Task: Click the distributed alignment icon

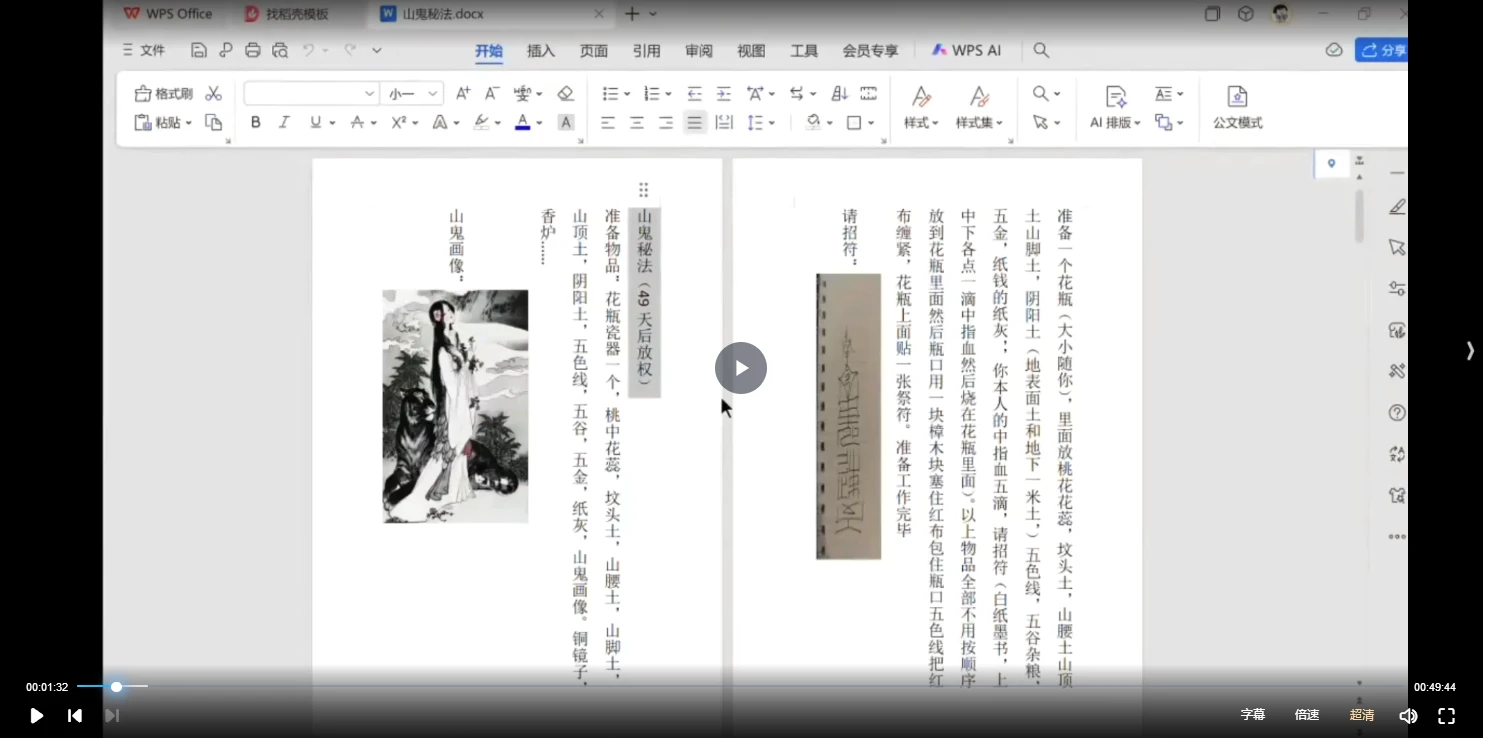Action: pyautogui.click(x=724, y=122)
